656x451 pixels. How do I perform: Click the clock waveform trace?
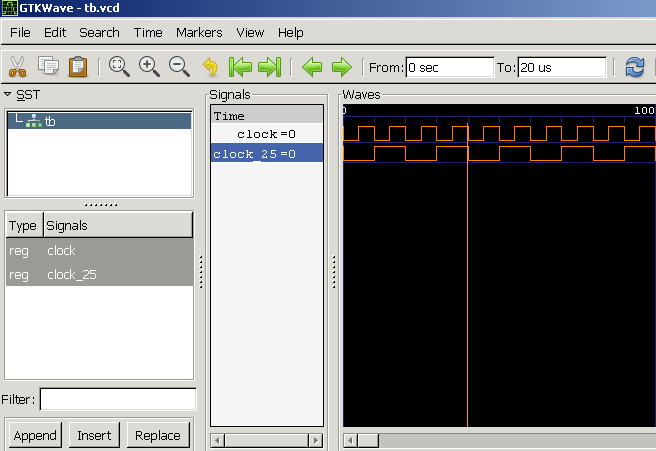(x=499, y=133)
